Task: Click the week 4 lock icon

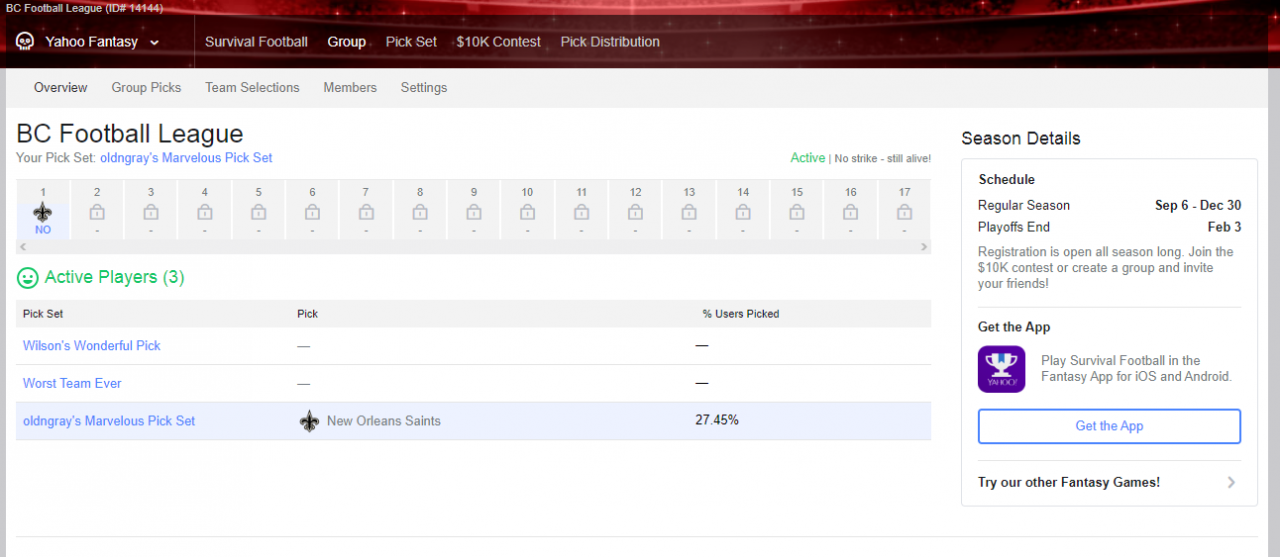Action: click(x=205, y=212)
